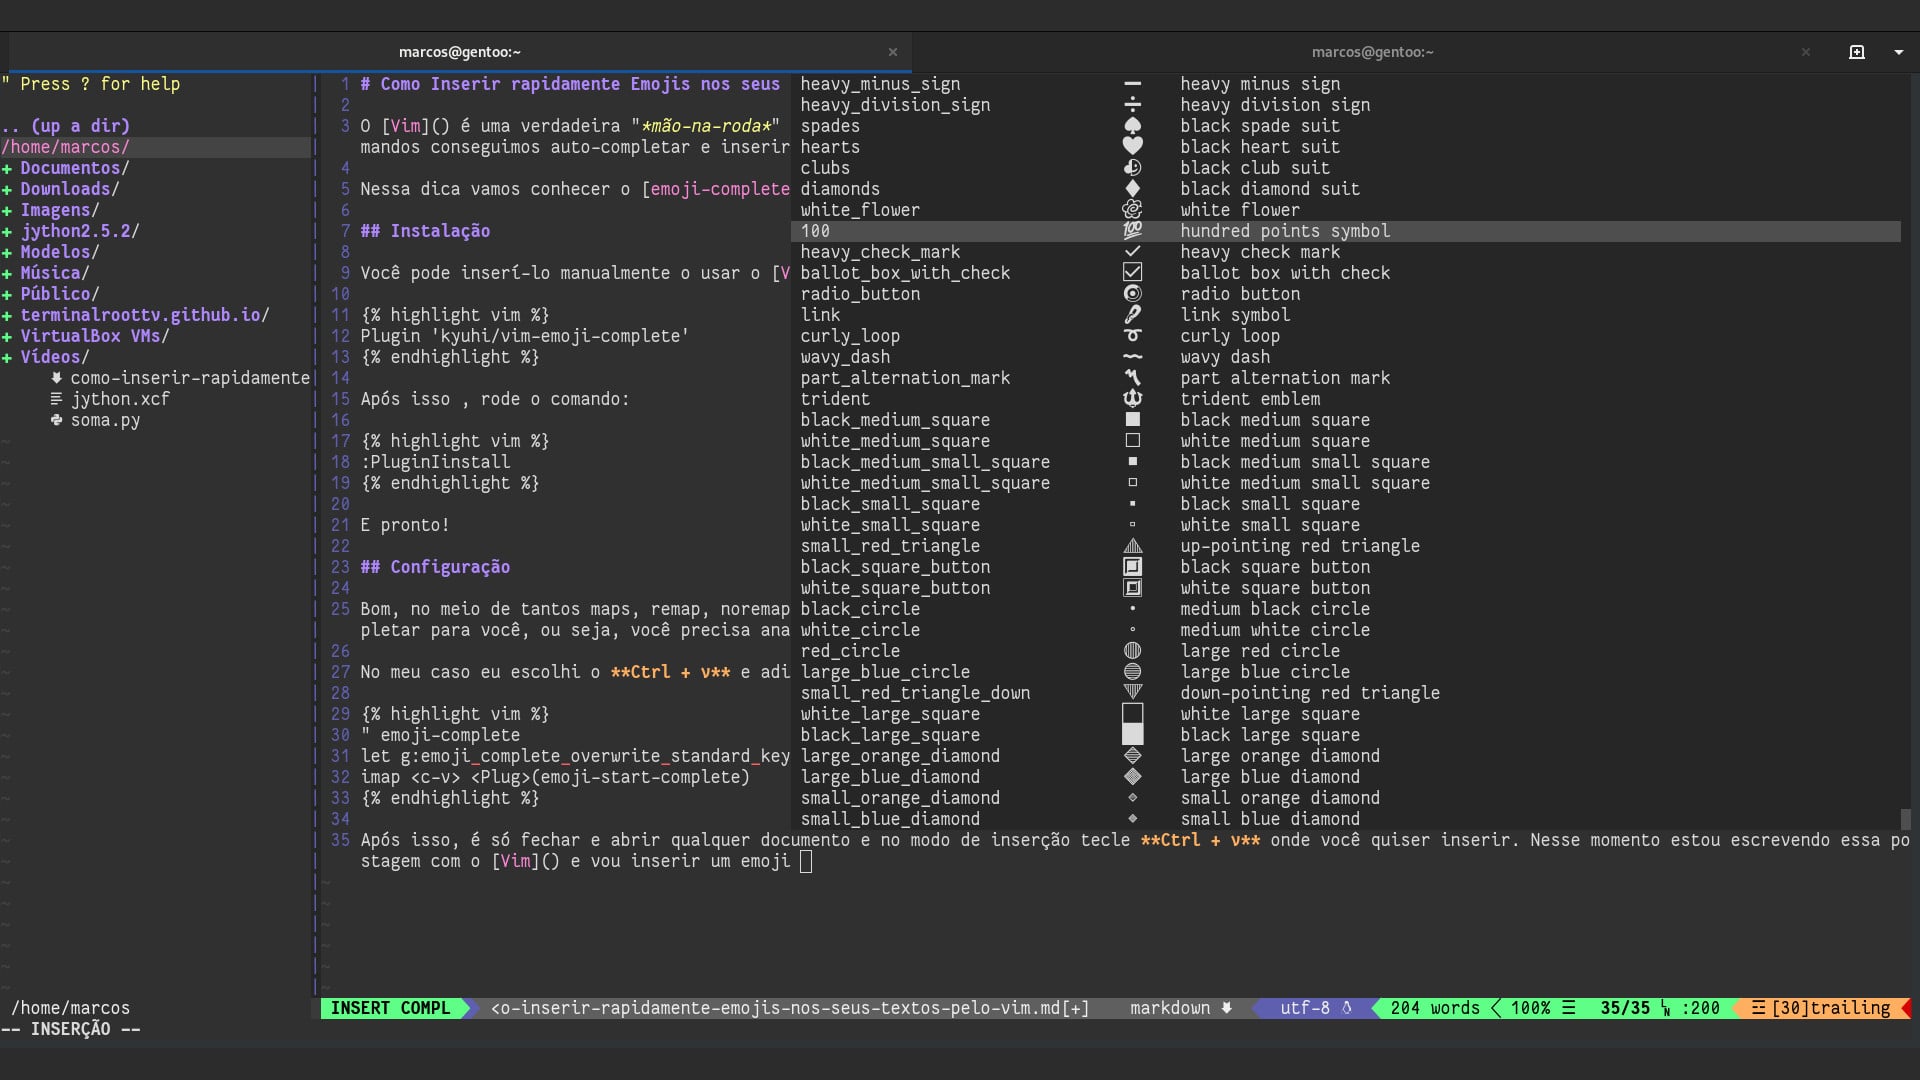Image resolution: width=1920 pixels, height=1080 pixels.
Task: Select the trident emblem emoji entry
Action: [x=1250, y=399]
